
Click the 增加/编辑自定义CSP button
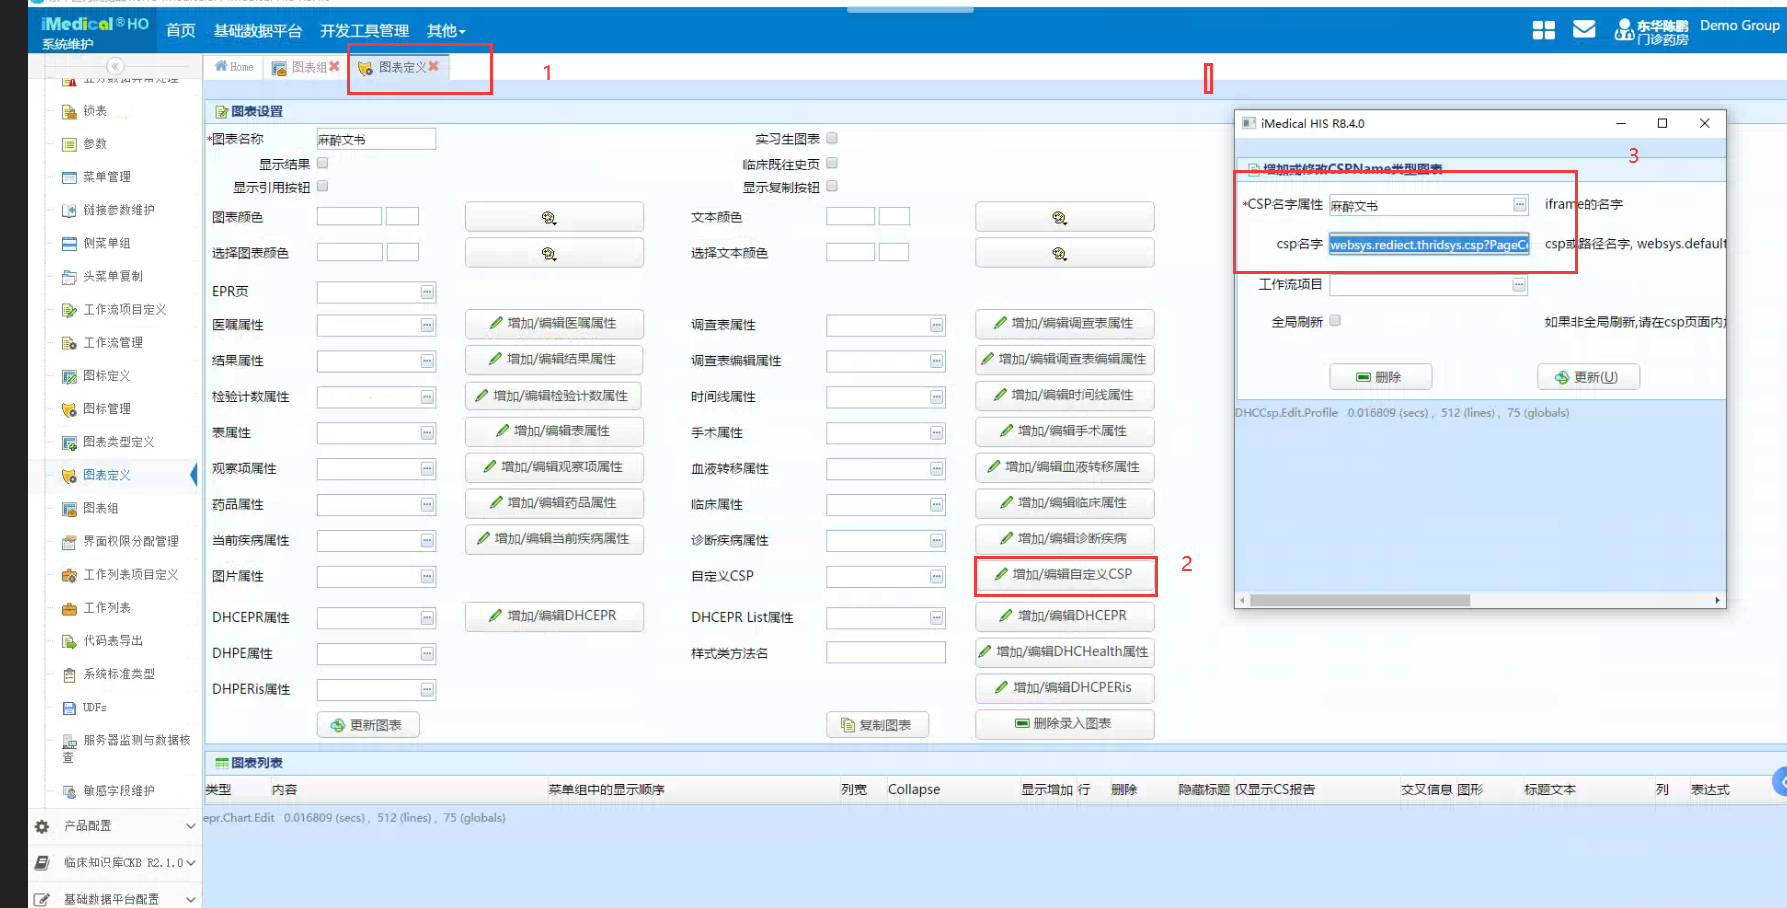point(1065,575)
